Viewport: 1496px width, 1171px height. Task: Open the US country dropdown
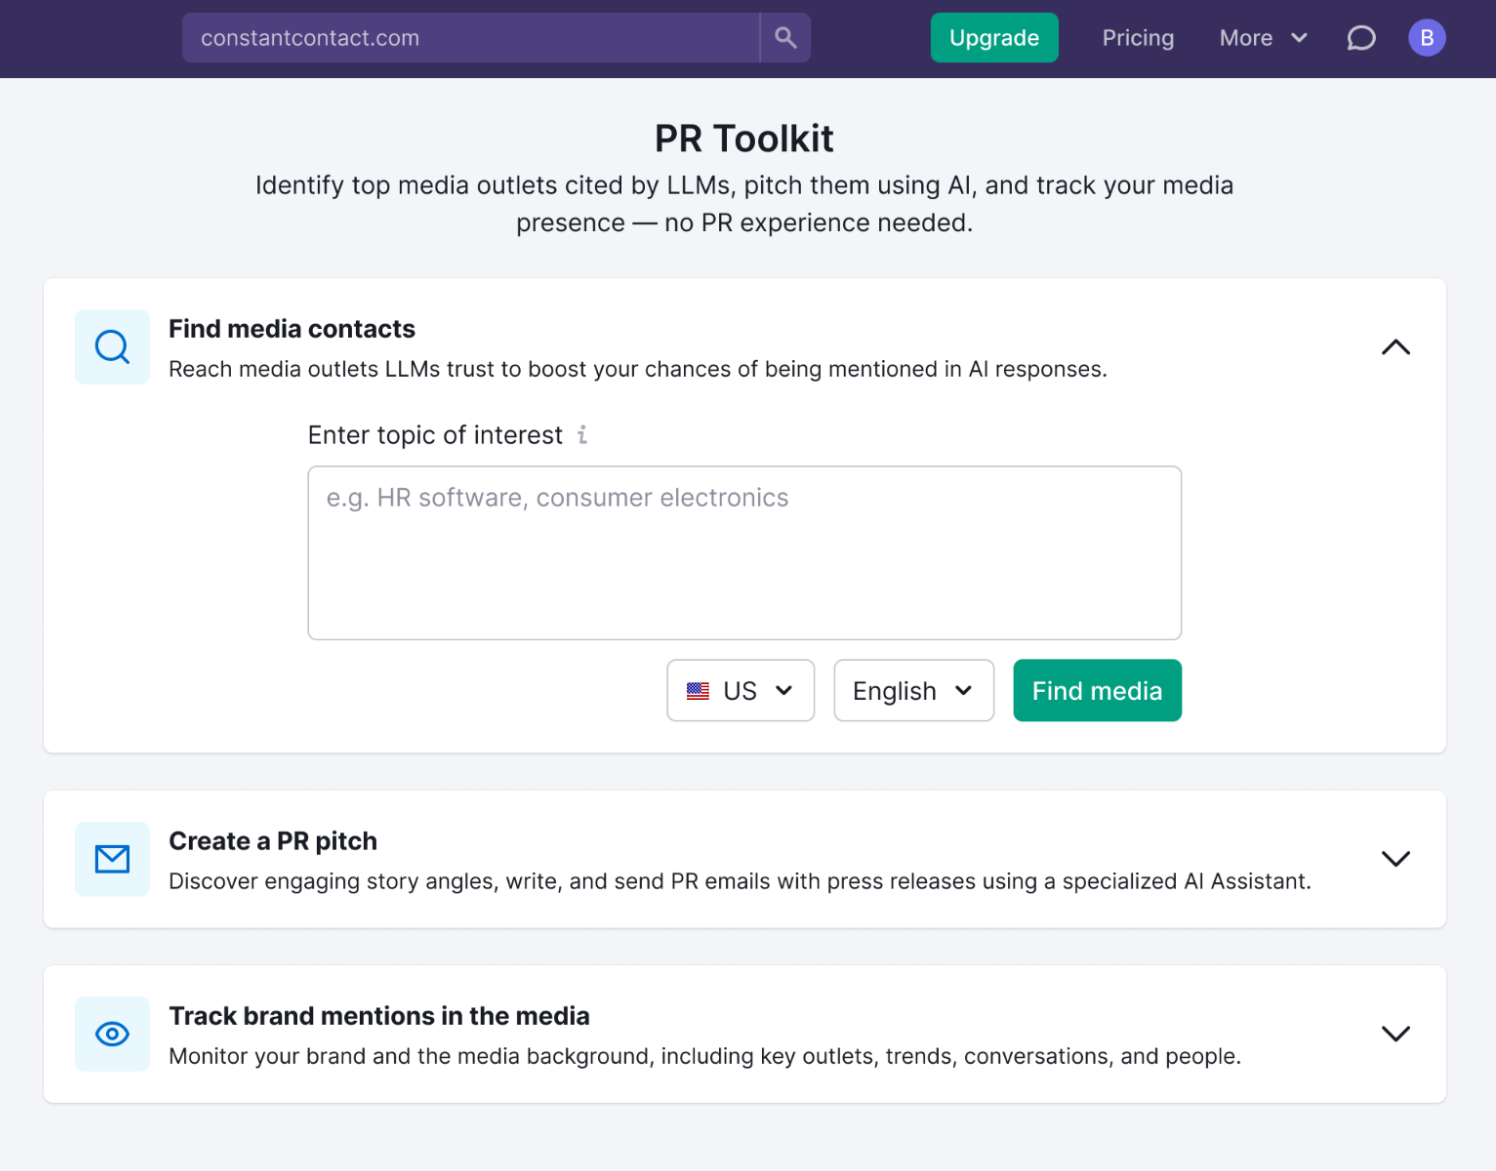pyautogui.click(x=741, y=690)
